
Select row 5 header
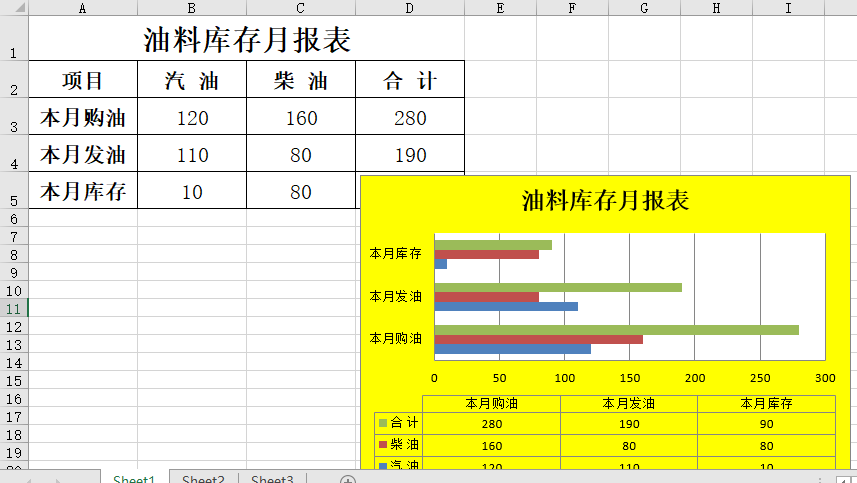pos(14,191)
